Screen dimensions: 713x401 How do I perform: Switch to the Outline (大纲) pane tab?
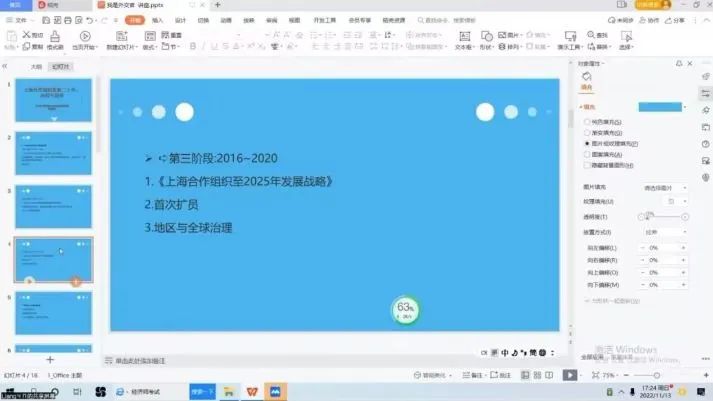pyautogui.click(x=37, y=68)
